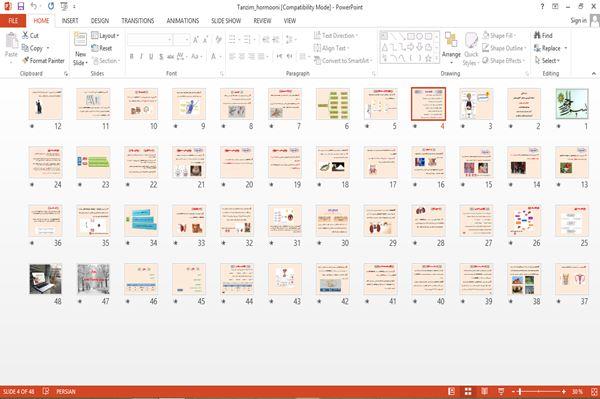Click zoom in plus button

point(564,391)
